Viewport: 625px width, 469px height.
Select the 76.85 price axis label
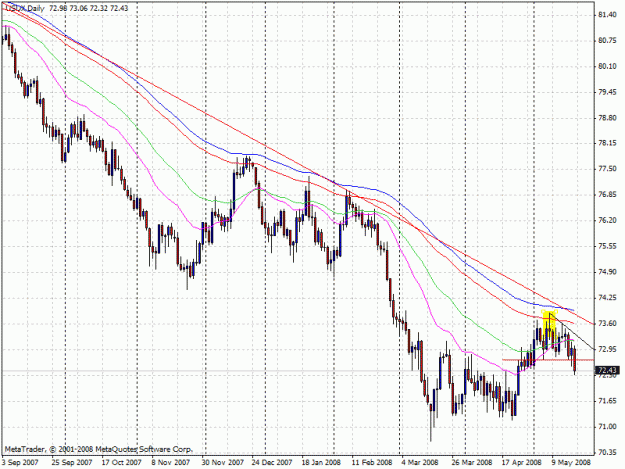click(607, 194)
